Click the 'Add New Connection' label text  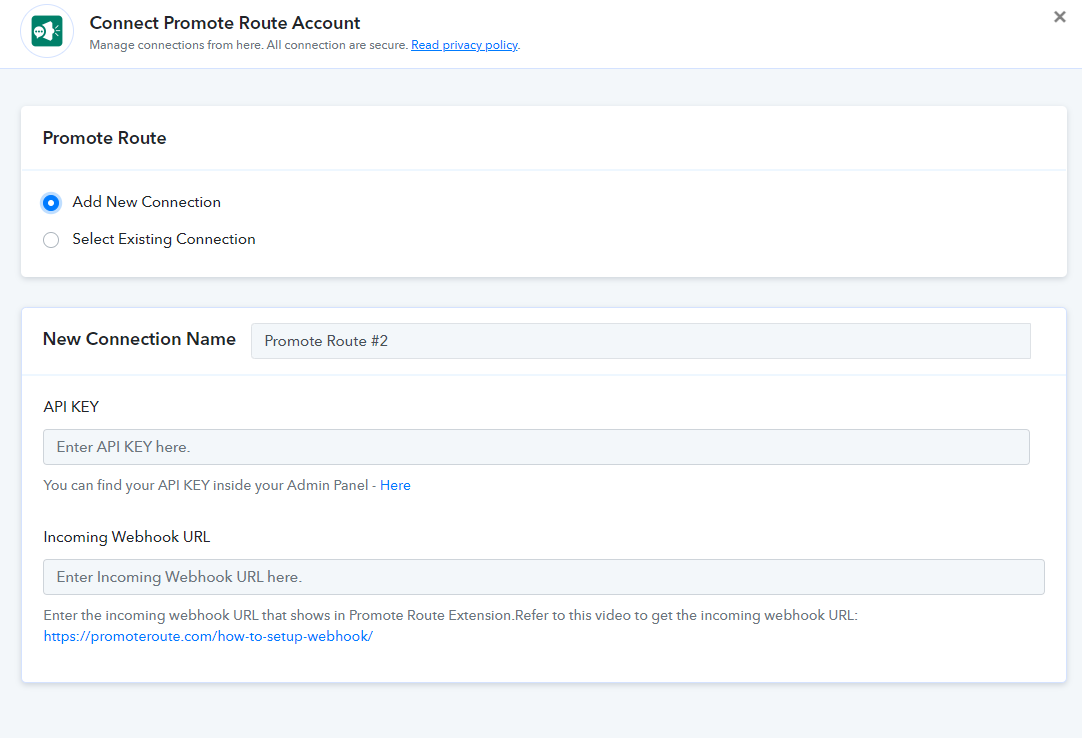click(x=146, y=202)
